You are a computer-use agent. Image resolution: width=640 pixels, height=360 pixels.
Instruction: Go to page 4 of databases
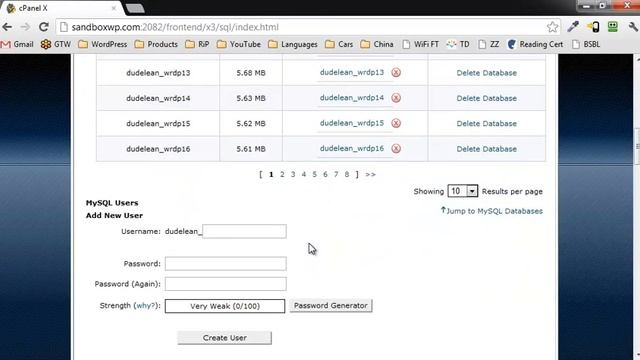tap(304, 174)
